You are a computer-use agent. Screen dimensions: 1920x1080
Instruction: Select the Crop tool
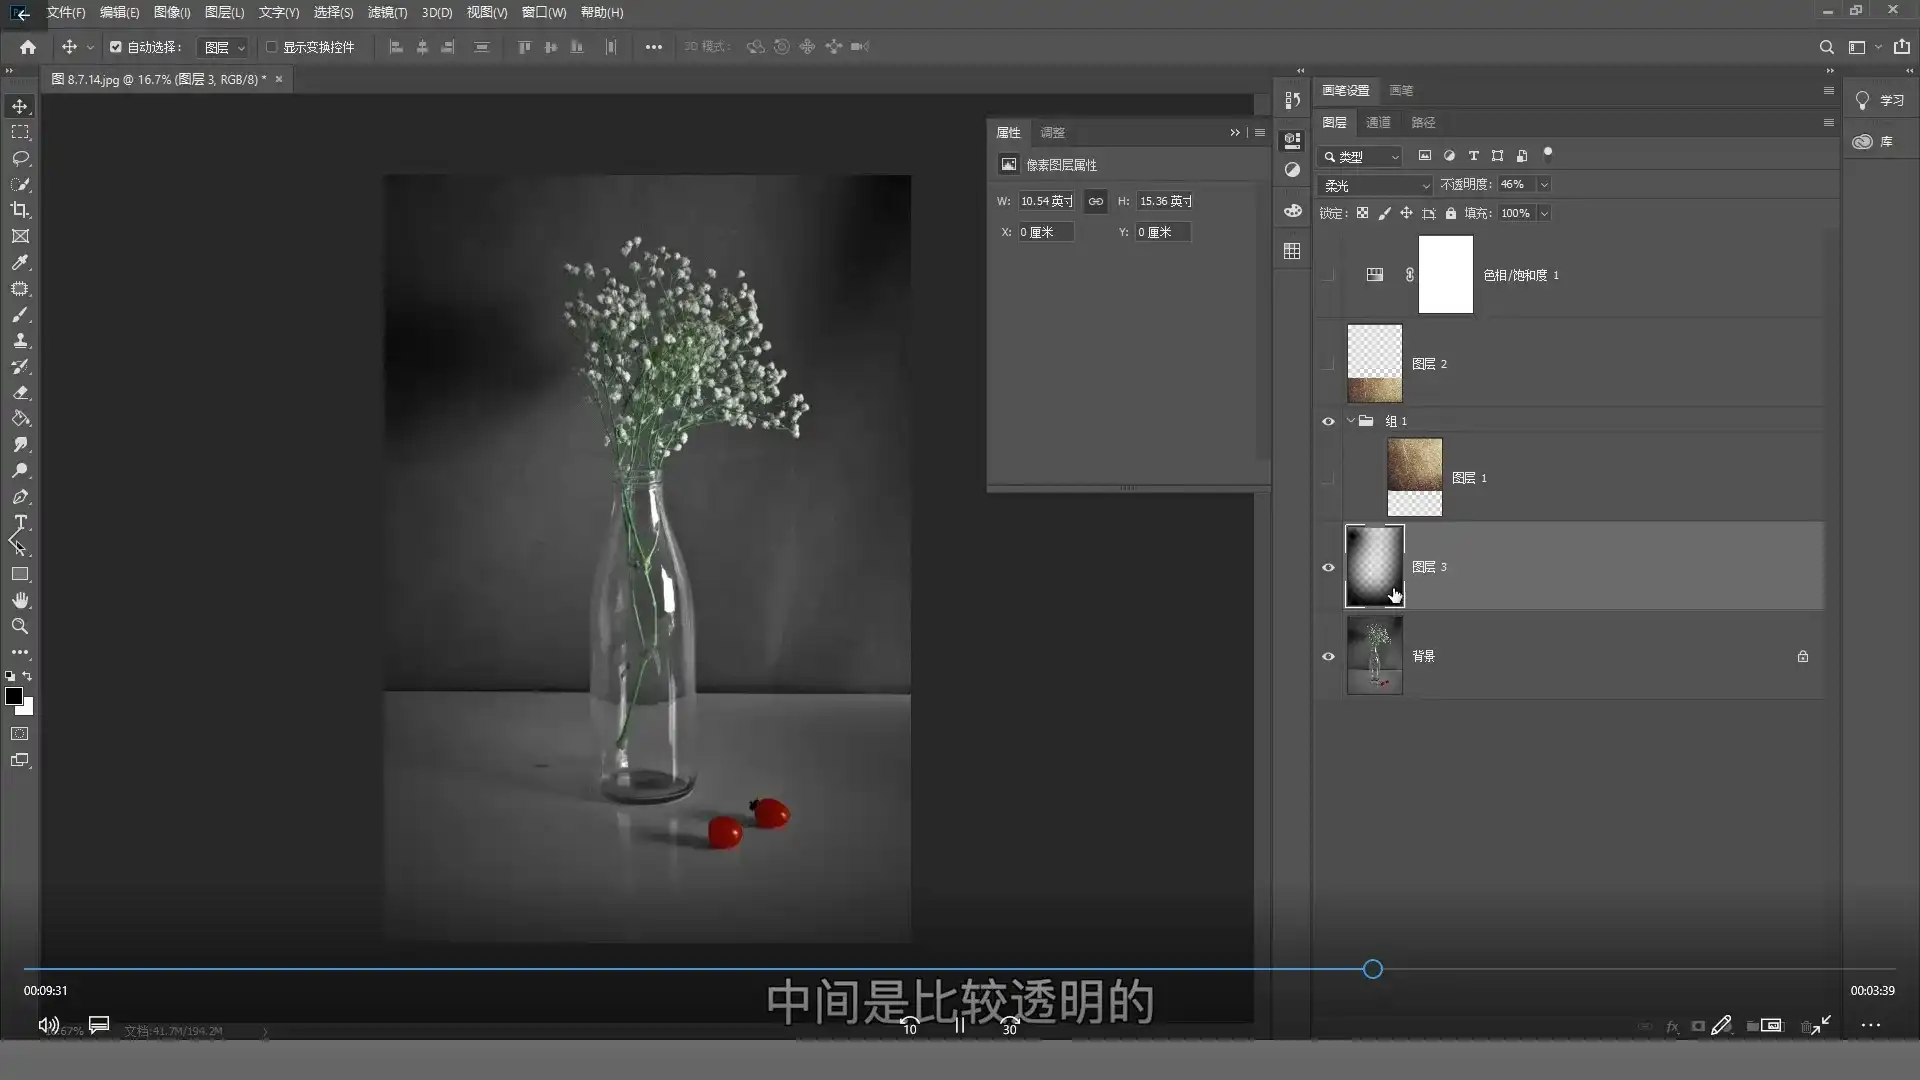coord(20,210)
